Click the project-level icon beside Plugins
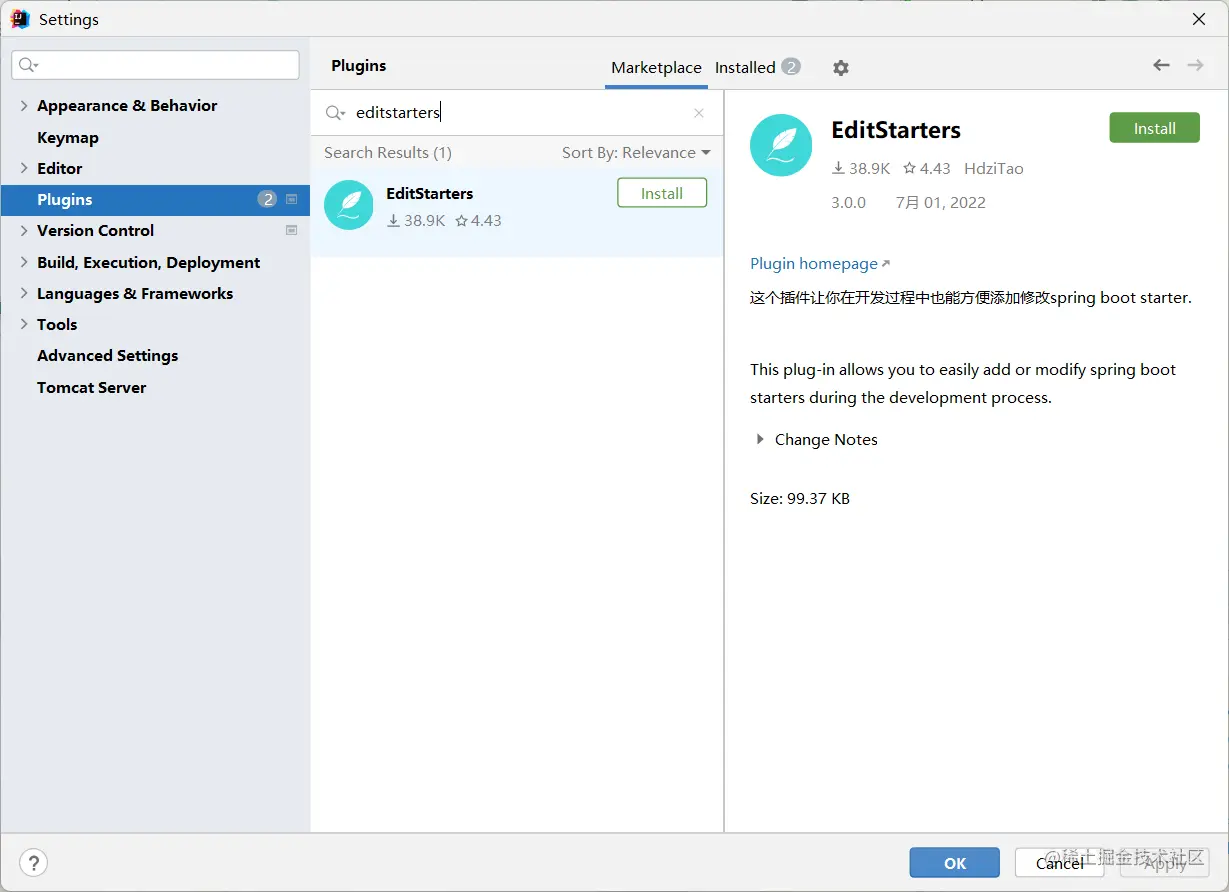 pos(292,199)
